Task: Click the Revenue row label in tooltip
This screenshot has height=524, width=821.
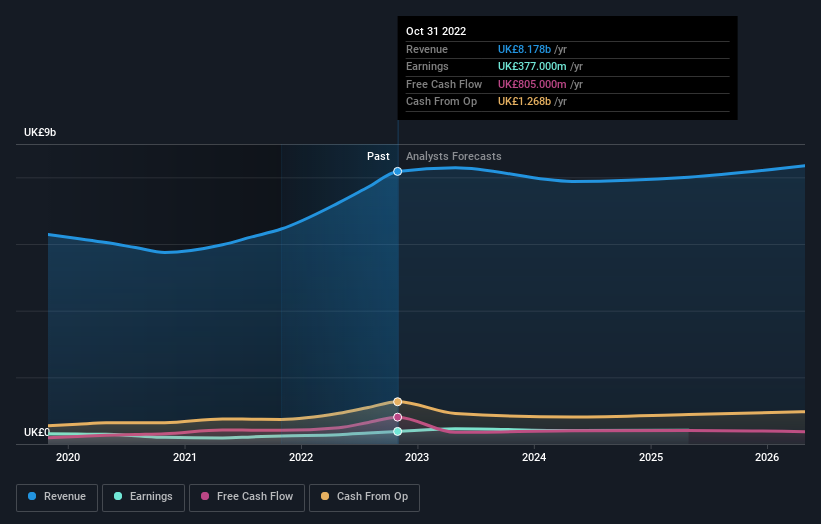Action: 427,49
